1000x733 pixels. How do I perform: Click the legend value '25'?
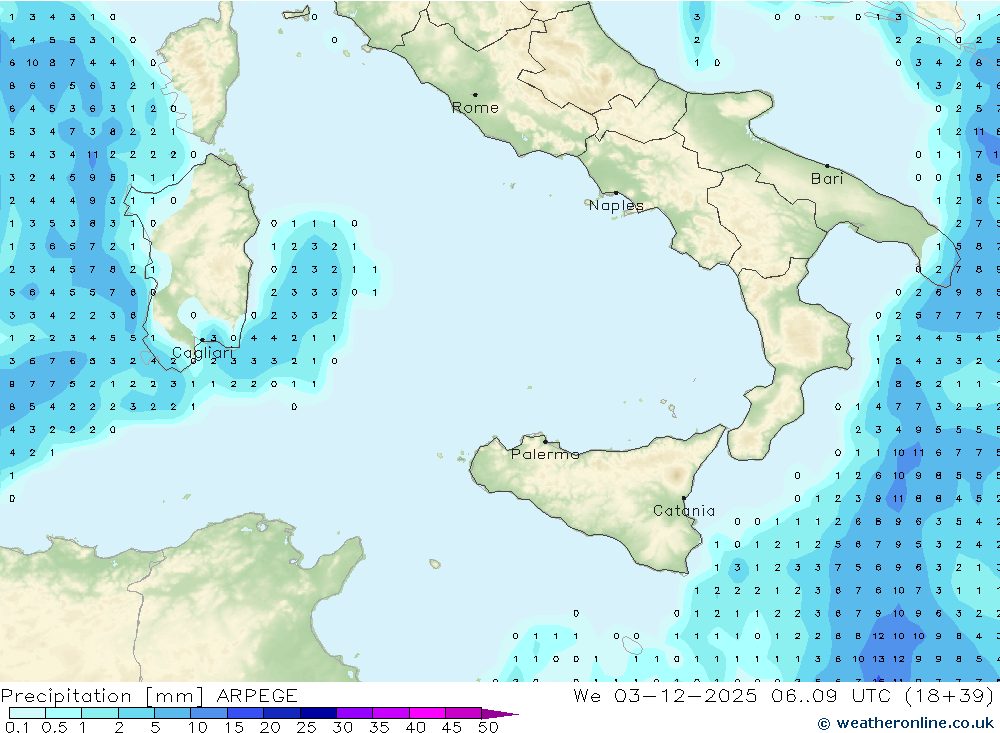pos(307,727)
